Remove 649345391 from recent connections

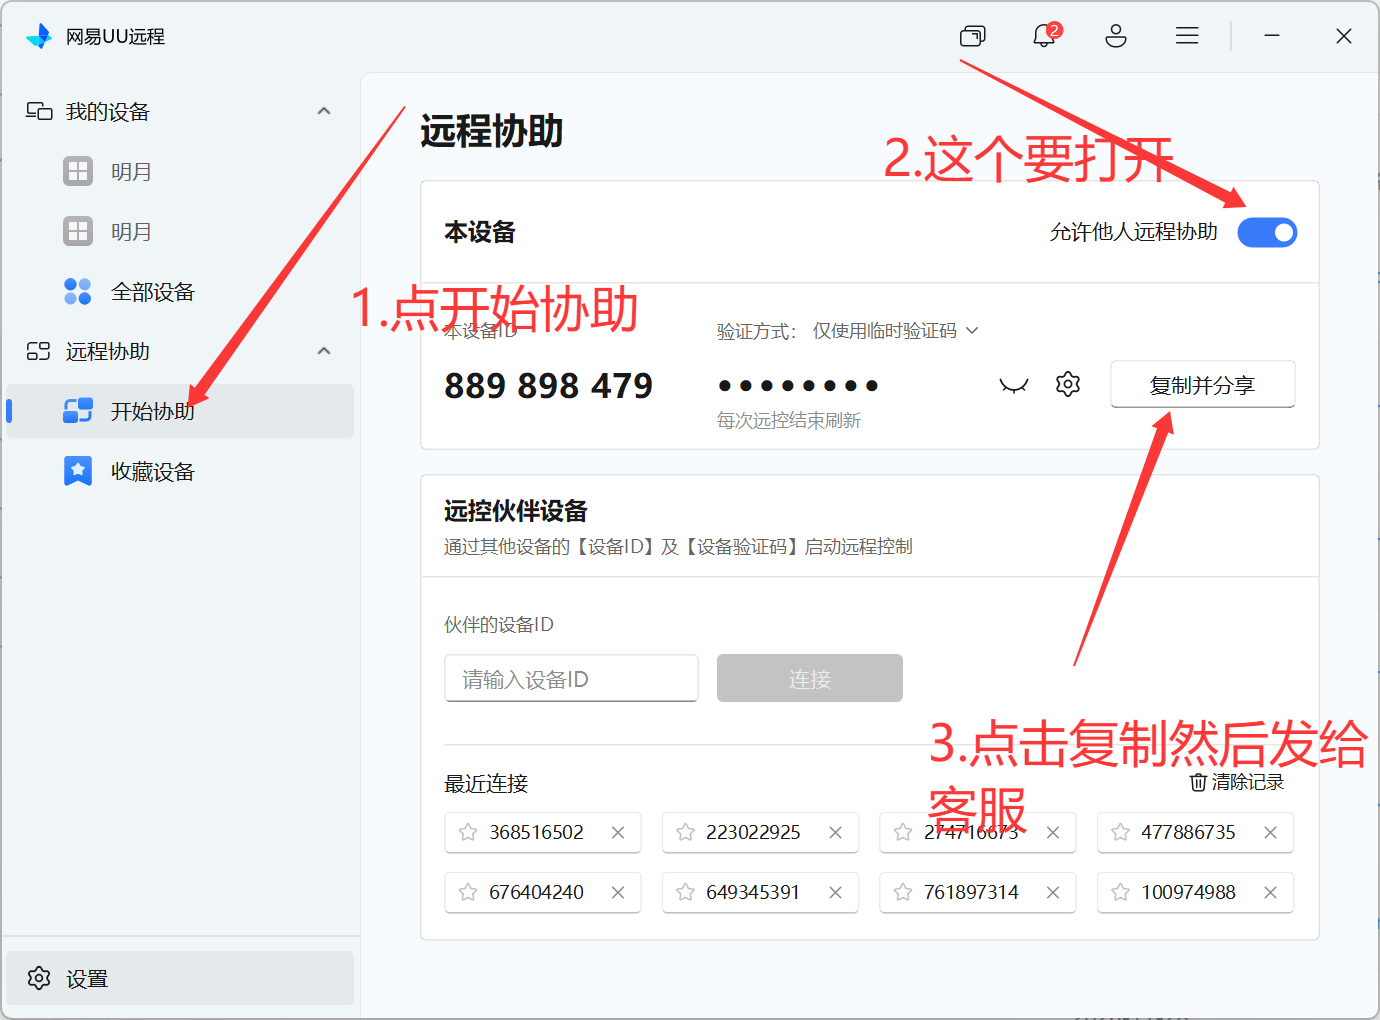pyautogui.click(x=835, y=892)
